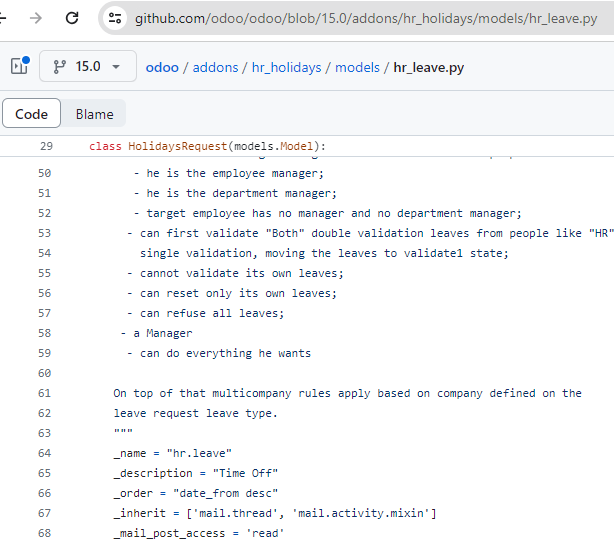Switch to the Blame view tab
The width and height of the screenshot is (614, 539).
point(94,114)
